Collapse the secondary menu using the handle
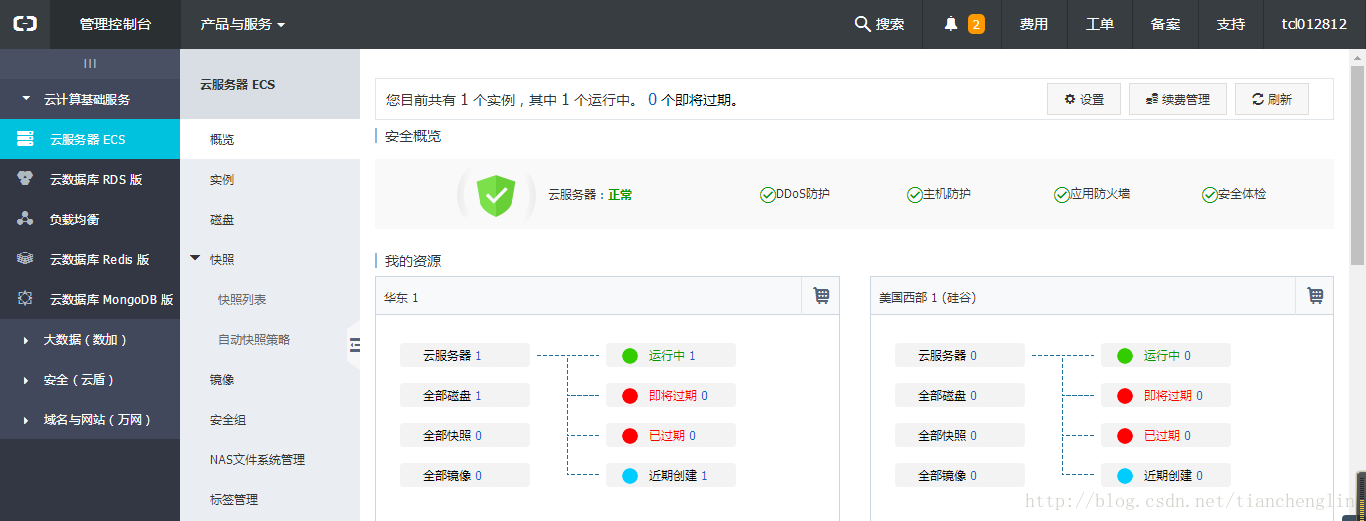This screenshot has width=1366, height=521. tap(354, 345)
